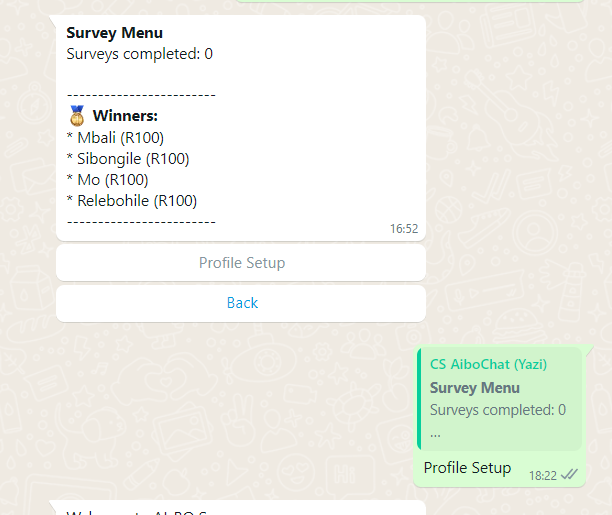This screenshot has height=515, width=612.
Task: Click the bold Survey Menu heading
Action: click(114, 33)
